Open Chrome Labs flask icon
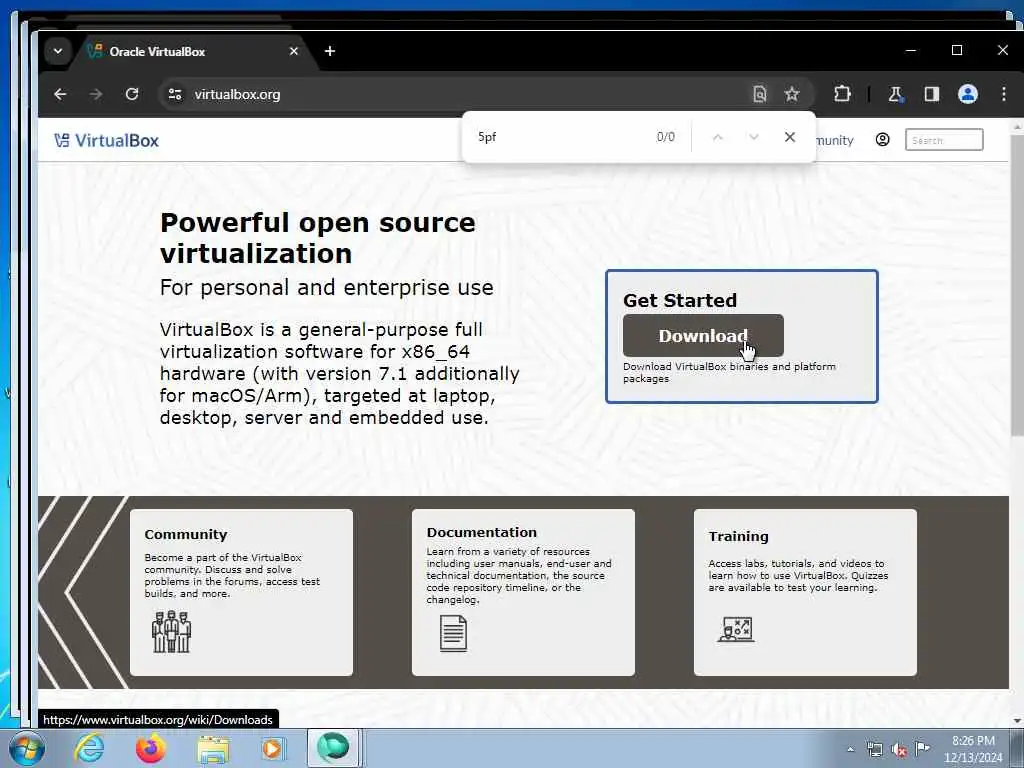Viewport: 1024px width, 768px height. tap(895, 94)
